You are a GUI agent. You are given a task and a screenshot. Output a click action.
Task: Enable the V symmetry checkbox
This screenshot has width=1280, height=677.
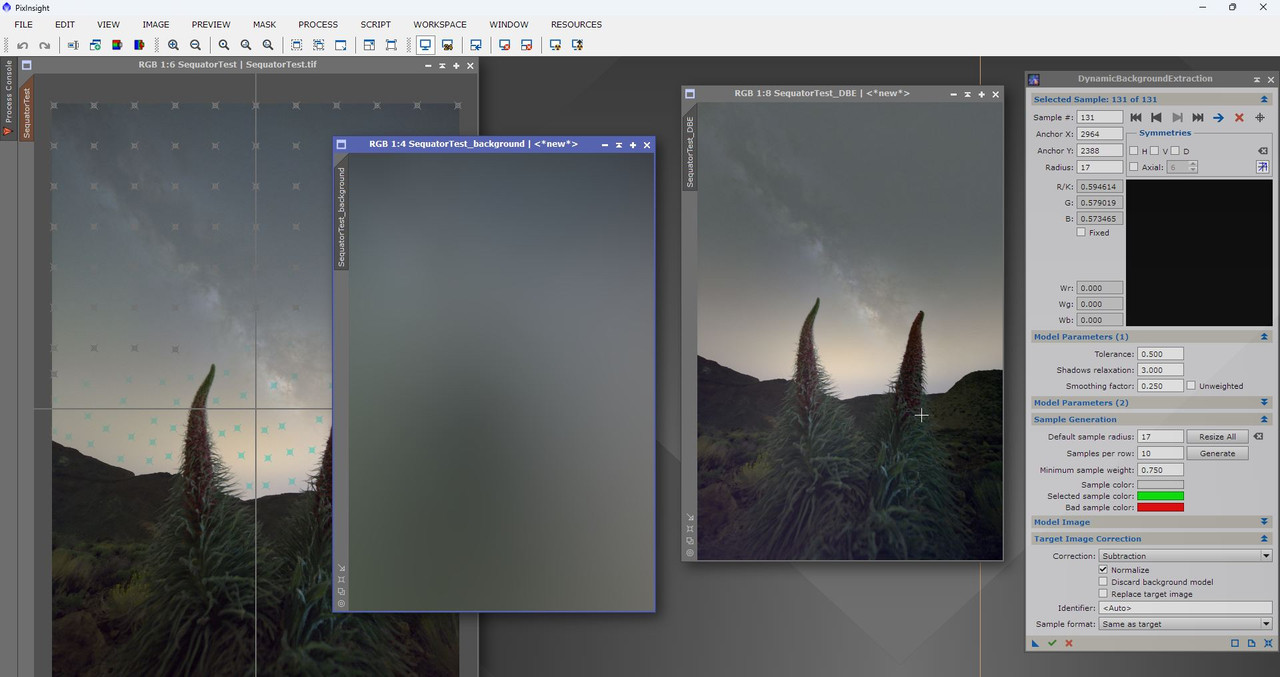tap(1154, 151)
